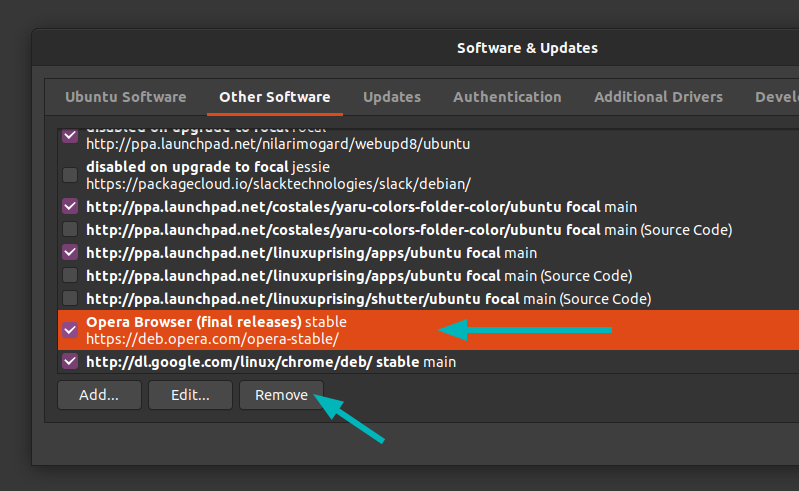799x491 pixels.
Task: Enable linuxuprising shutter Source Code checkbox
Action: click(70, 298)
